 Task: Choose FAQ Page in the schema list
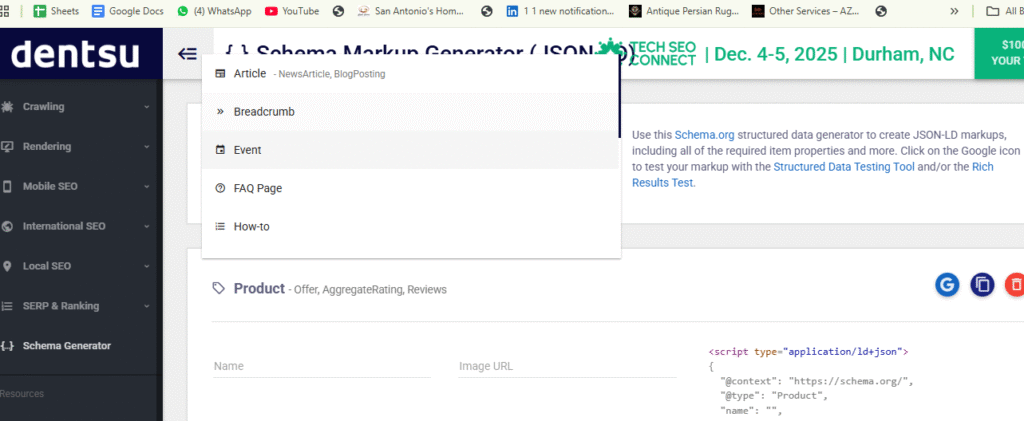coord(258,188)
